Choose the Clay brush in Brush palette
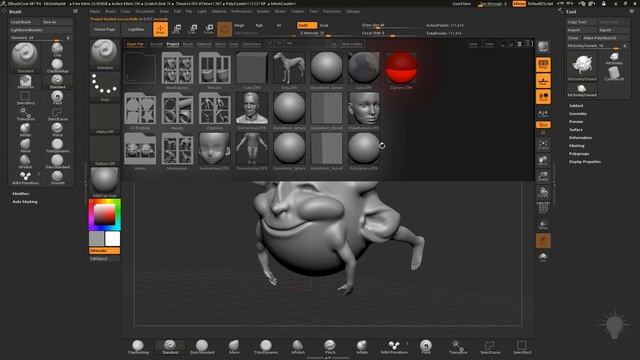Viewport: 640px width, 360px height. (57, 49)
